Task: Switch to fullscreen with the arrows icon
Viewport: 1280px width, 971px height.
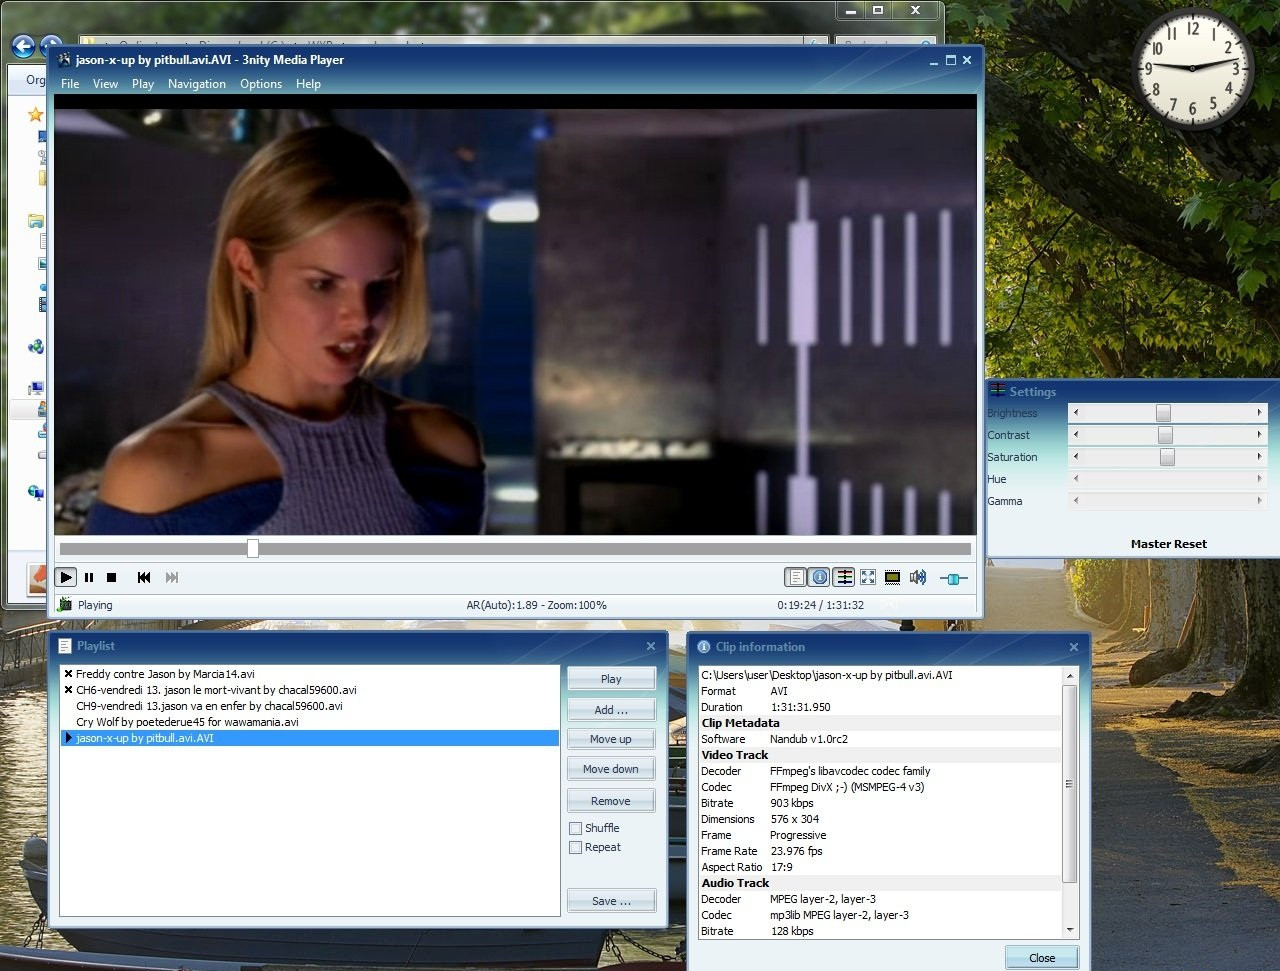Action: 868,577
